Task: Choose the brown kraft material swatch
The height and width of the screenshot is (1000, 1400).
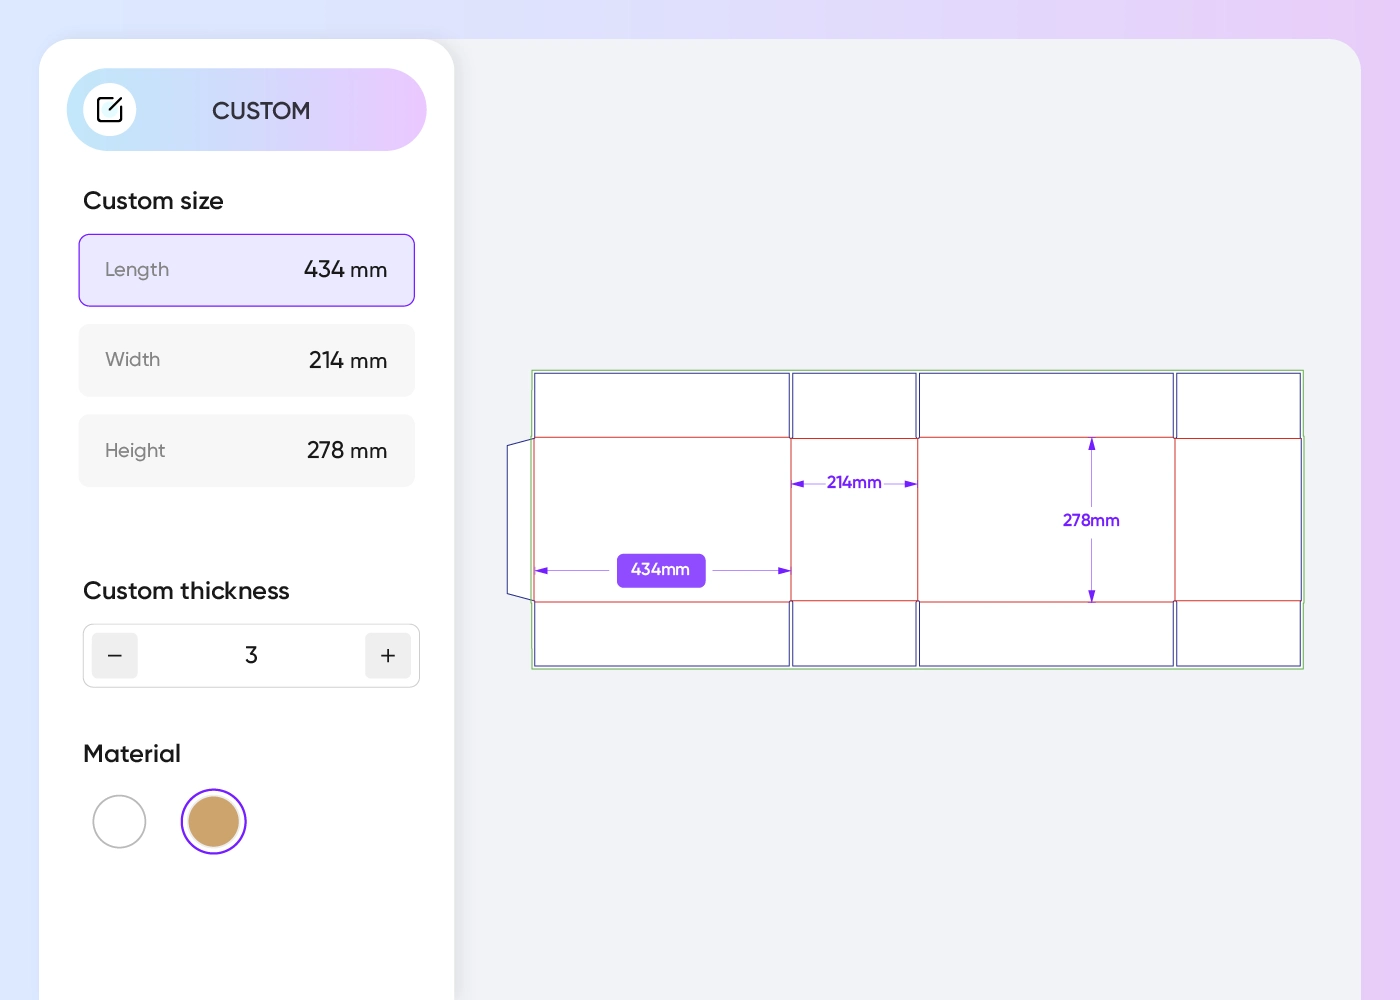Action: click(x=213, y=822)
